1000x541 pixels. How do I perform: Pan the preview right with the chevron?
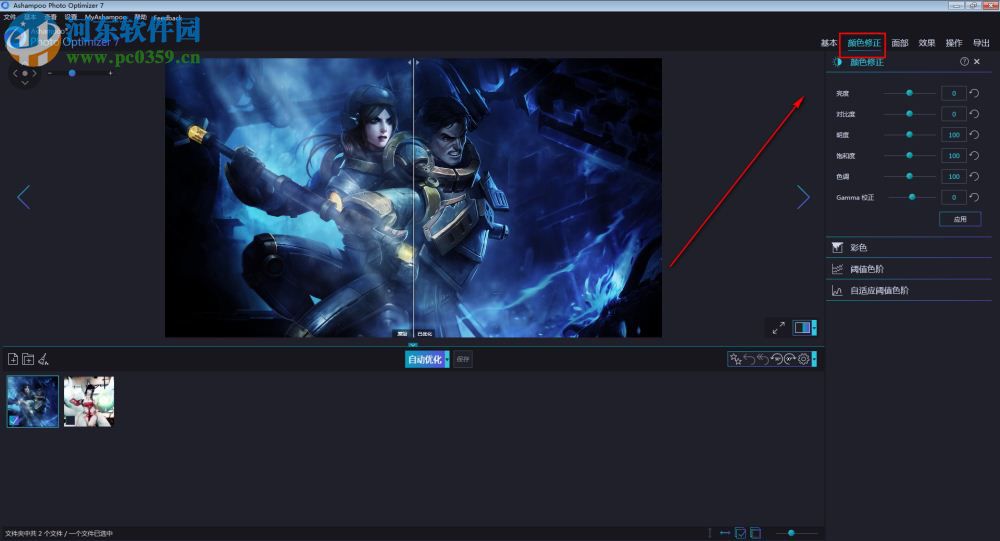click(x=34, y=73)
